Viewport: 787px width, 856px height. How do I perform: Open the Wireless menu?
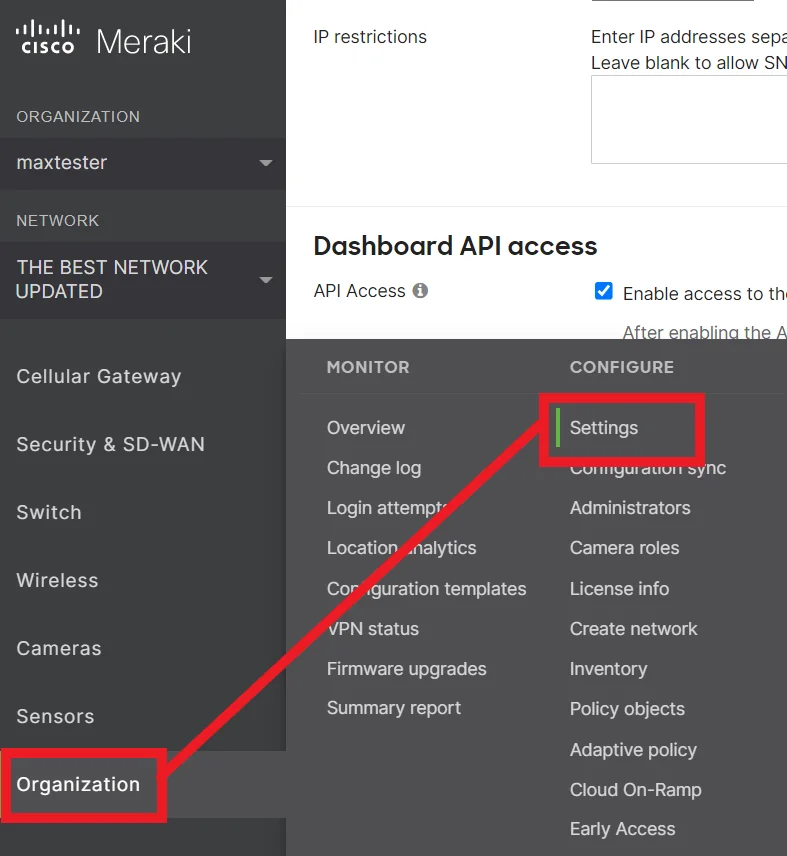point(57,580)
